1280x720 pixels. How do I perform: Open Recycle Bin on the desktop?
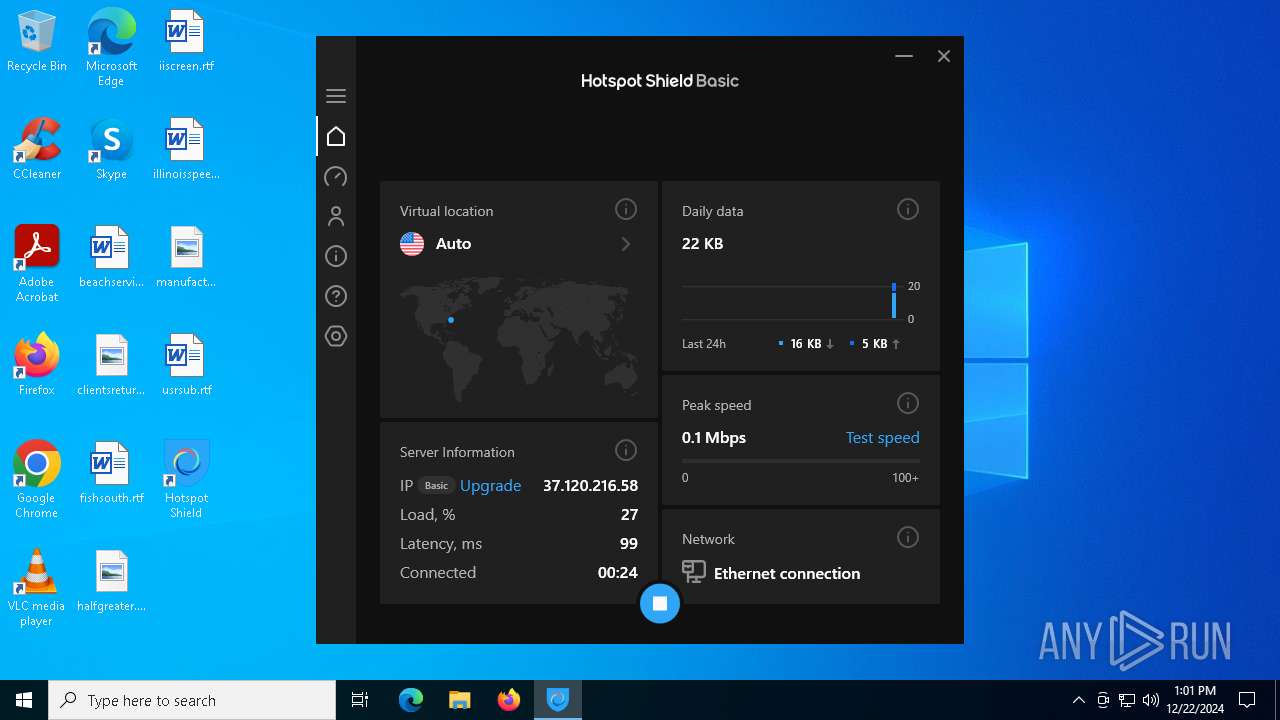[37, 41]
